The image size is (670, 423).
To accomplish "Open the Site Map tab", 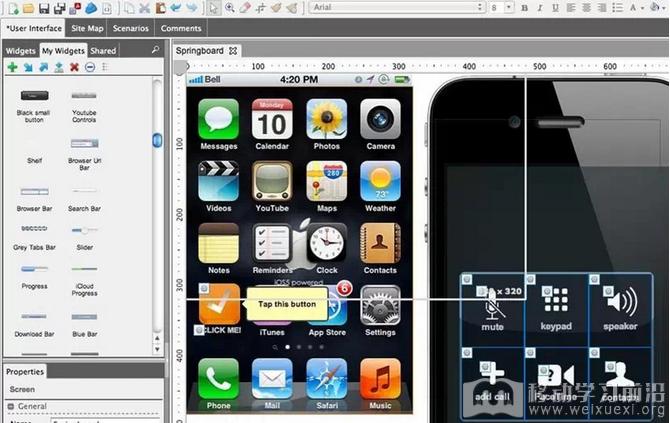I will 87,28.
